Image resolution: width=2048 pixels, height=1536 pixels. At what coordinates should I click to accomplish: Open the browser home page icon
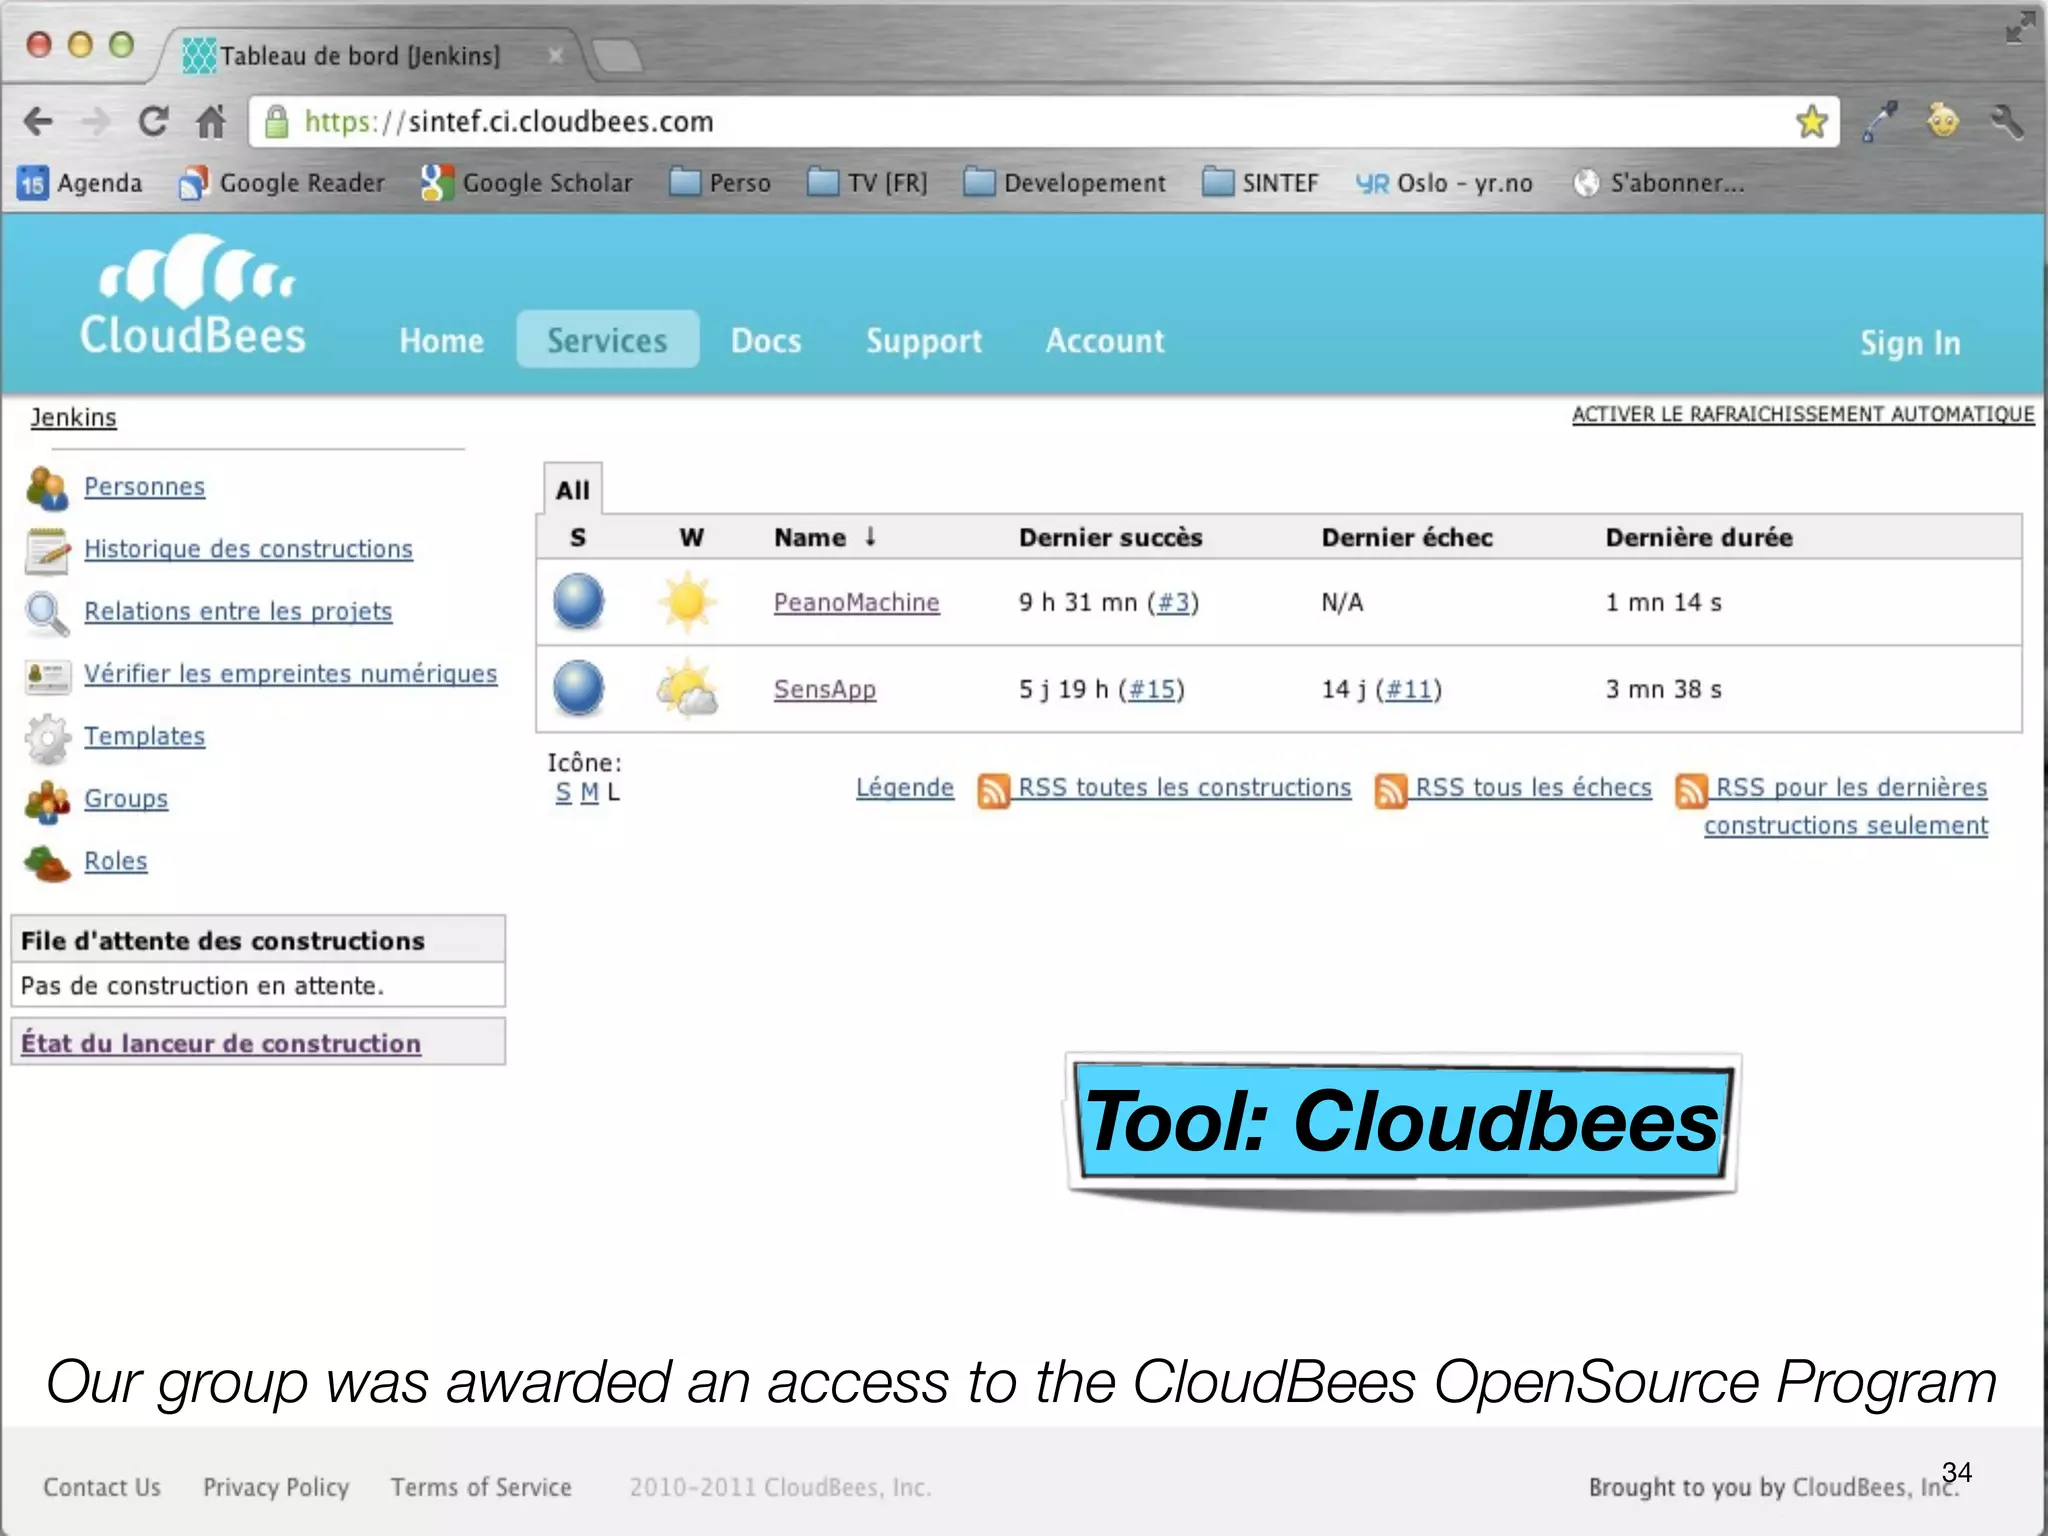(x=211, y=122)
